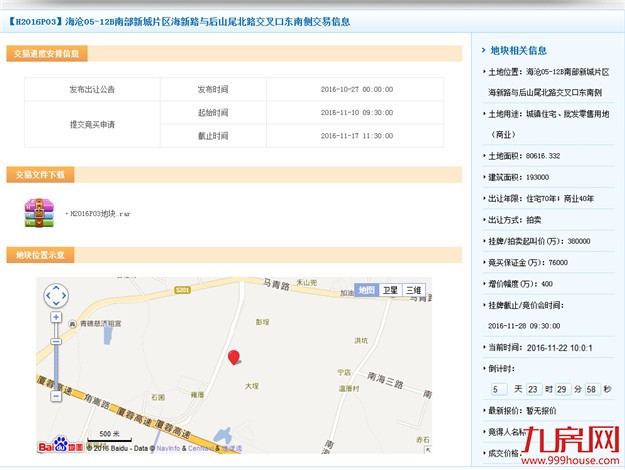Screen dimensions: 625x470
Task: Open the NavInfo data link
Action: [x=168, y=448]
